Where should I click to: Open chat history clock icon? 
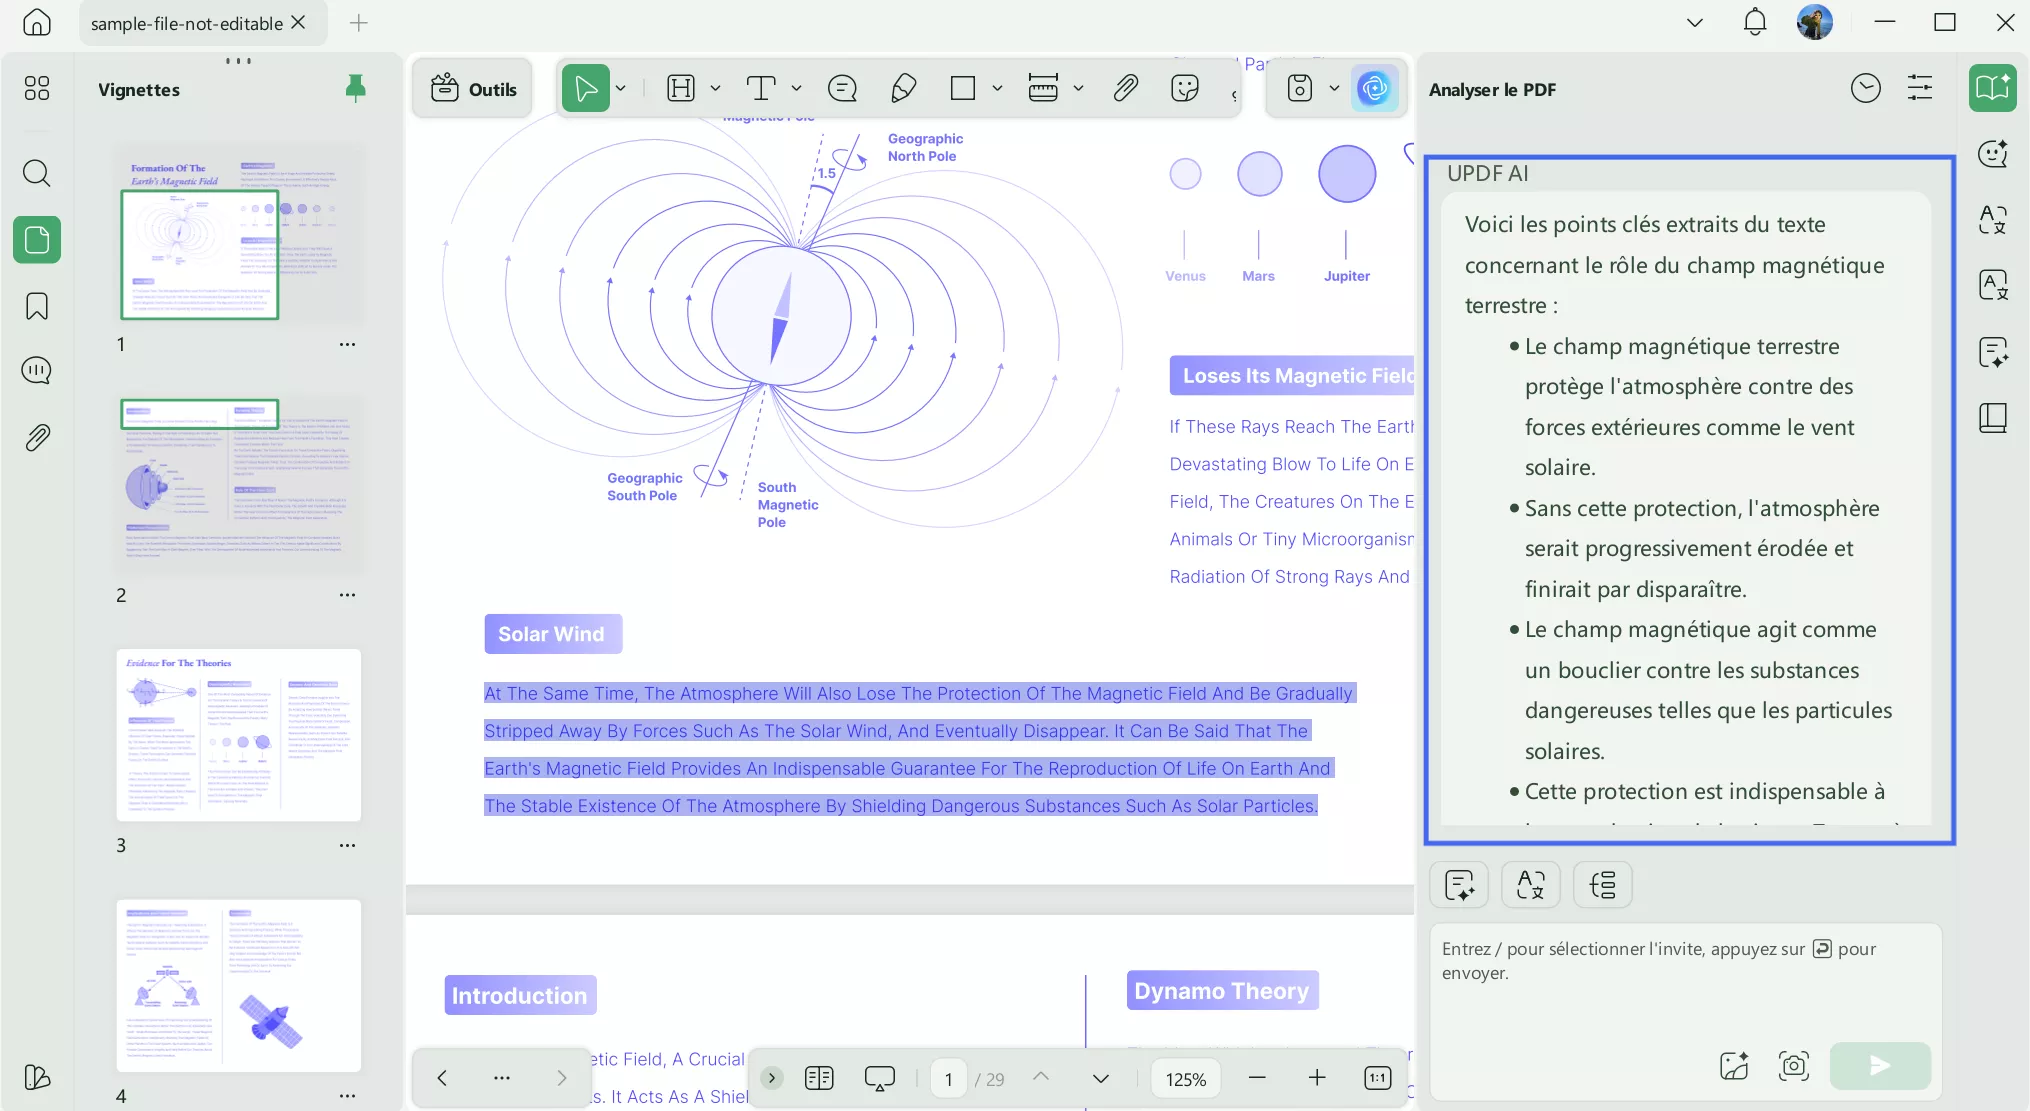coord(1865,89)
